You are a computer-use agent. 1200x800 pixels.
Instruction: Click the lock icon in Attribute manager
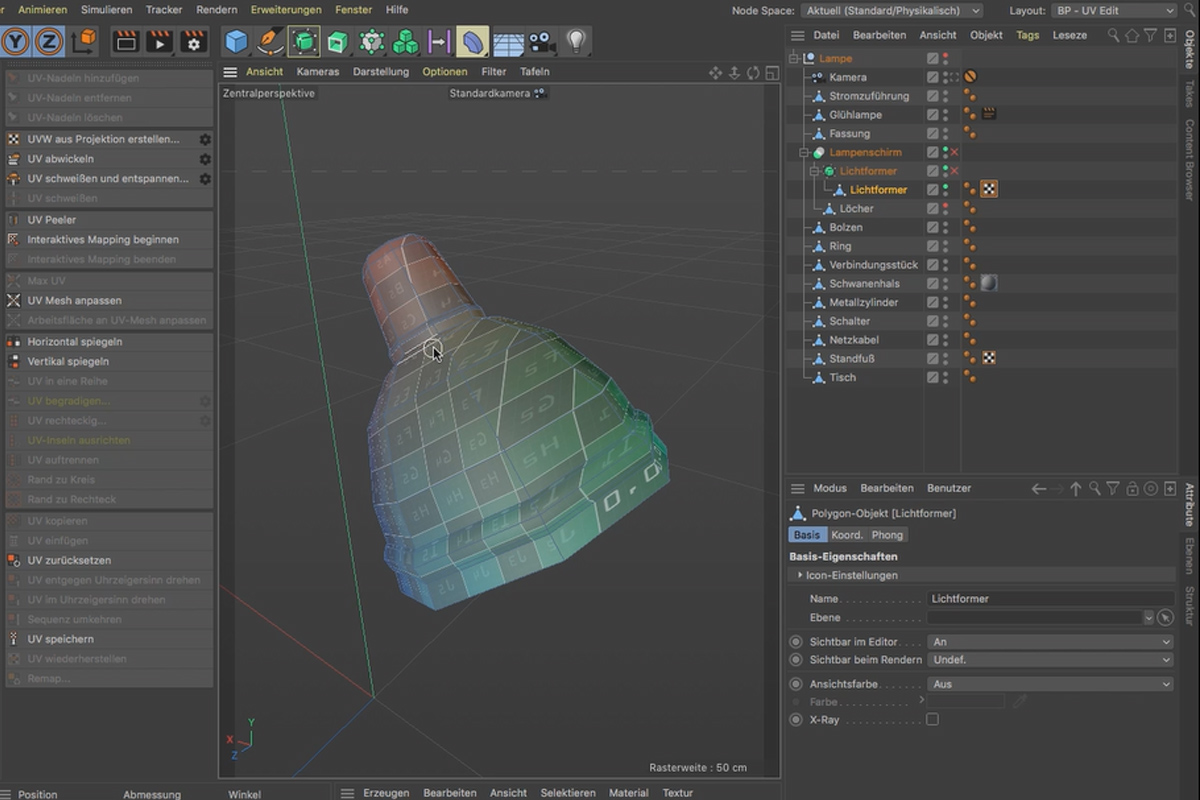pyautogui.click(x=1132, y=489)
